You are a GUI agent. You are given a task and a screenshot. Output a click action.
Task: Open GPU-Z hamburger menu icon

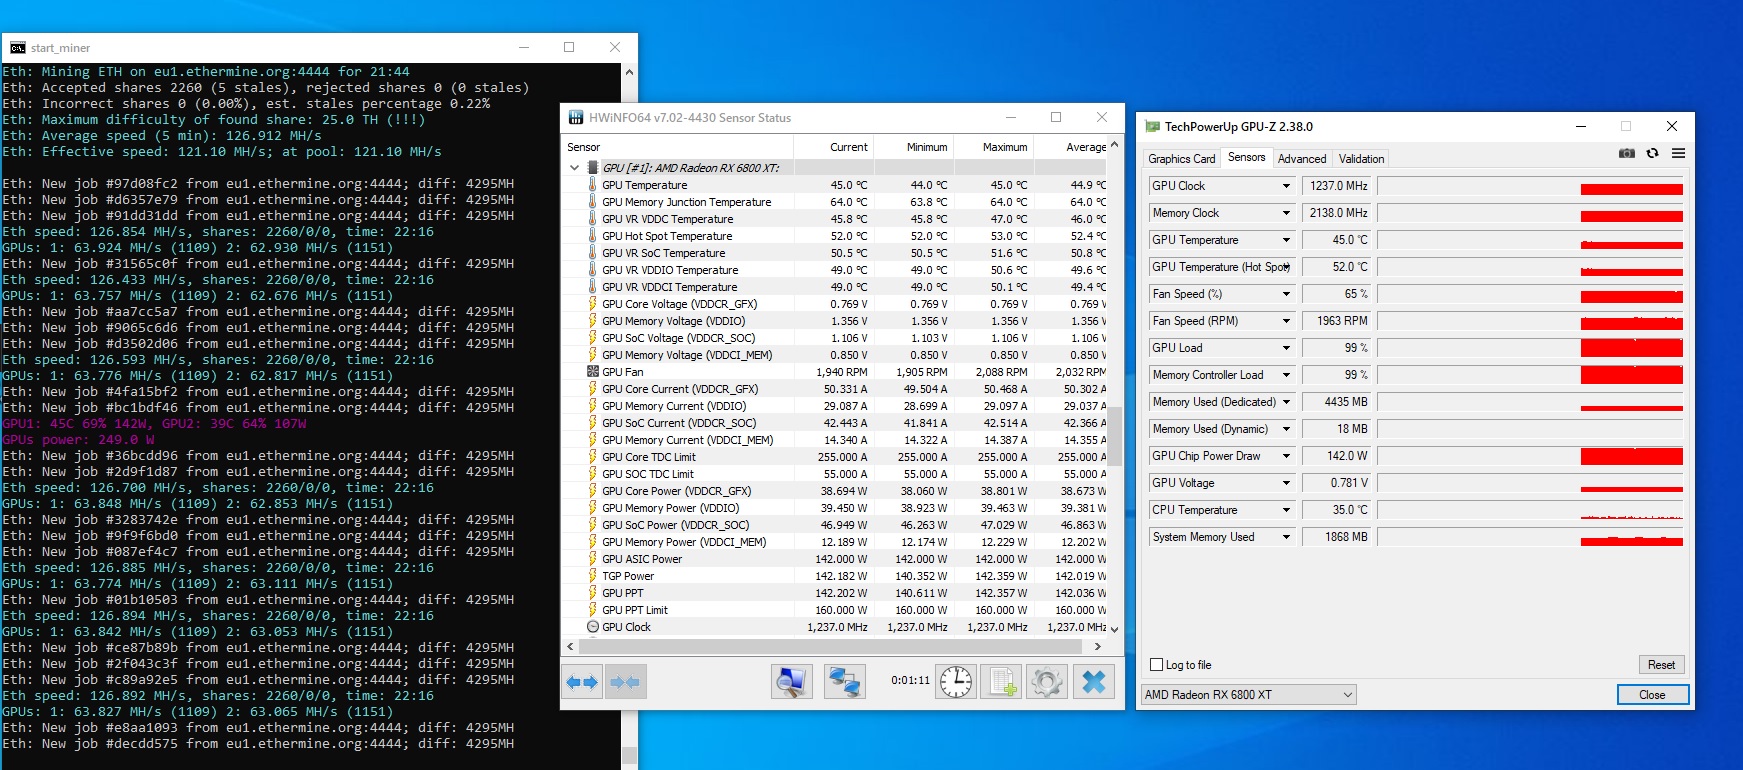(x=1678, y=153)
